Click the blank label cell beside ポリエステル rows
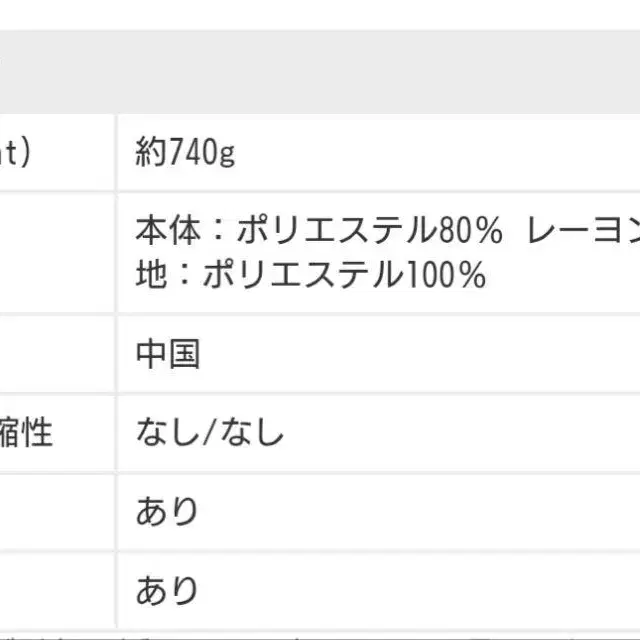Image resolution: width=640 pixels, height=640 pixels. (x=56, y=253)
